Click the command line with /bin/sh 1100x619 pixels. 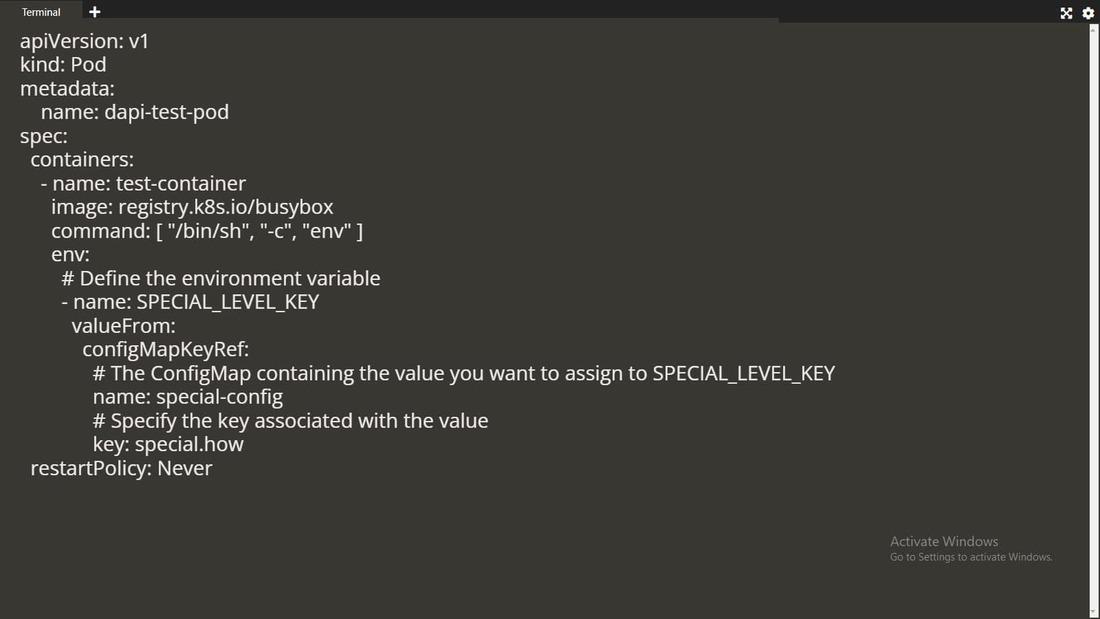click(x=207, y=231)
